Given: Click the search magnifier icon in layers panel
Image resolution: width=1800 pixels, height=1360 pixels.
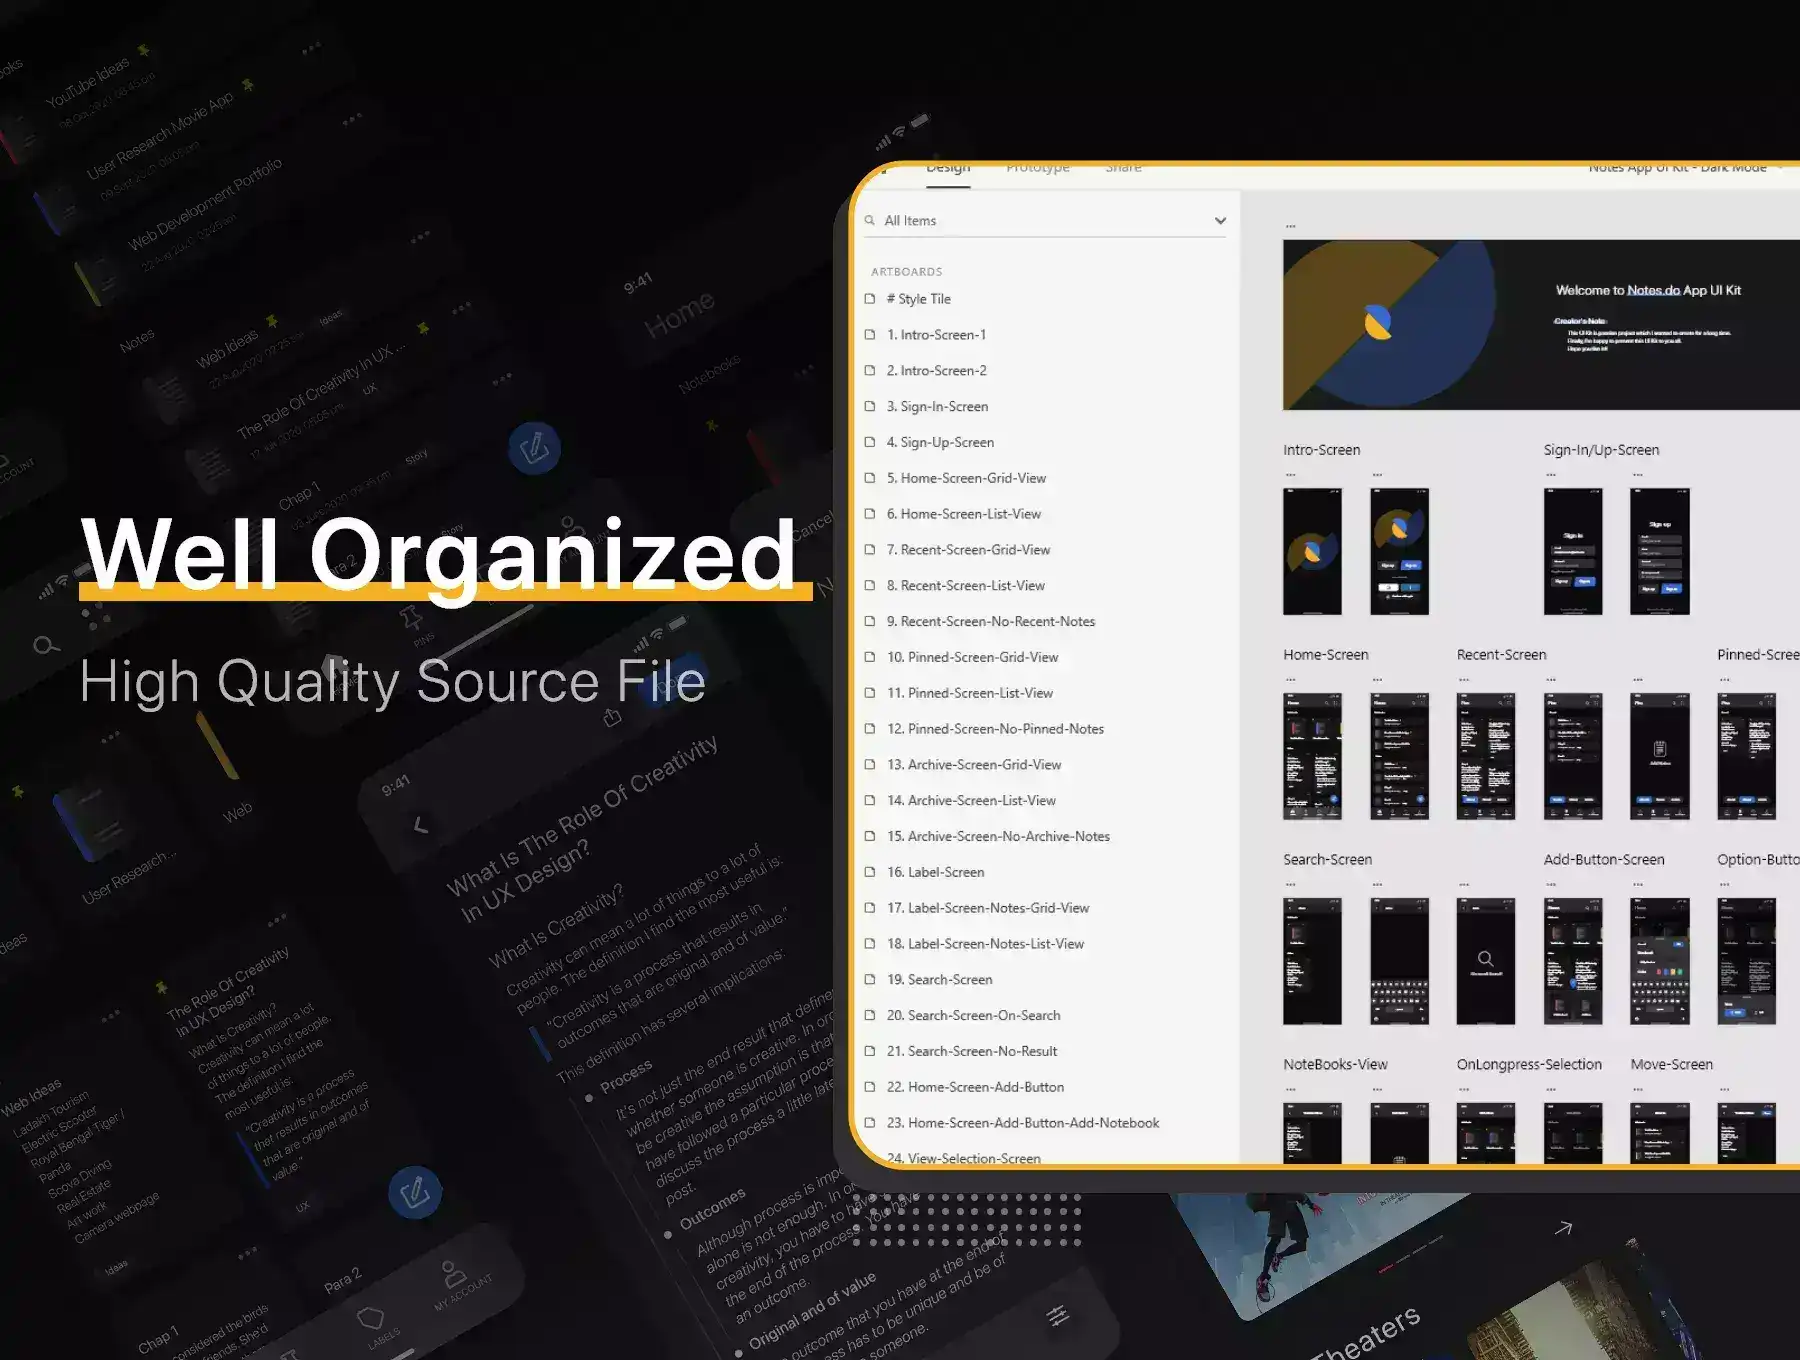Looking at the screenshot, I should tap(870, 221).
